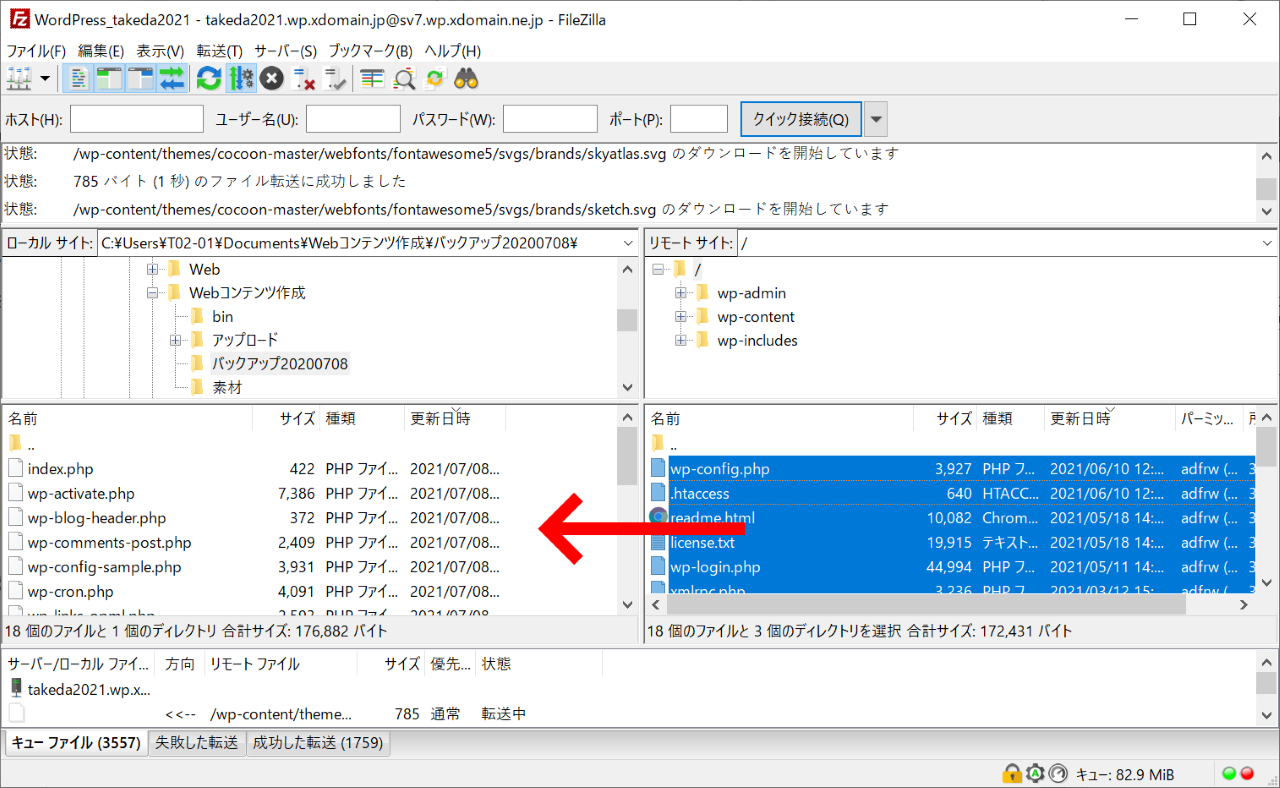Expand the remote wp-includes folder
1280x788 pixels.
tap(681, 340)
